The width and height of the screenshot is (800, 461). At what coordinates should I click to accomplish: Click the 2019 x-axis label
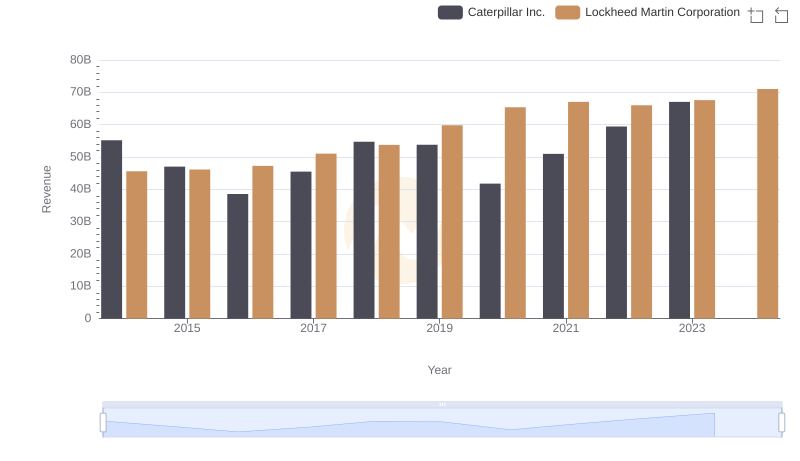pyautogui.click(x=439, y=328)
